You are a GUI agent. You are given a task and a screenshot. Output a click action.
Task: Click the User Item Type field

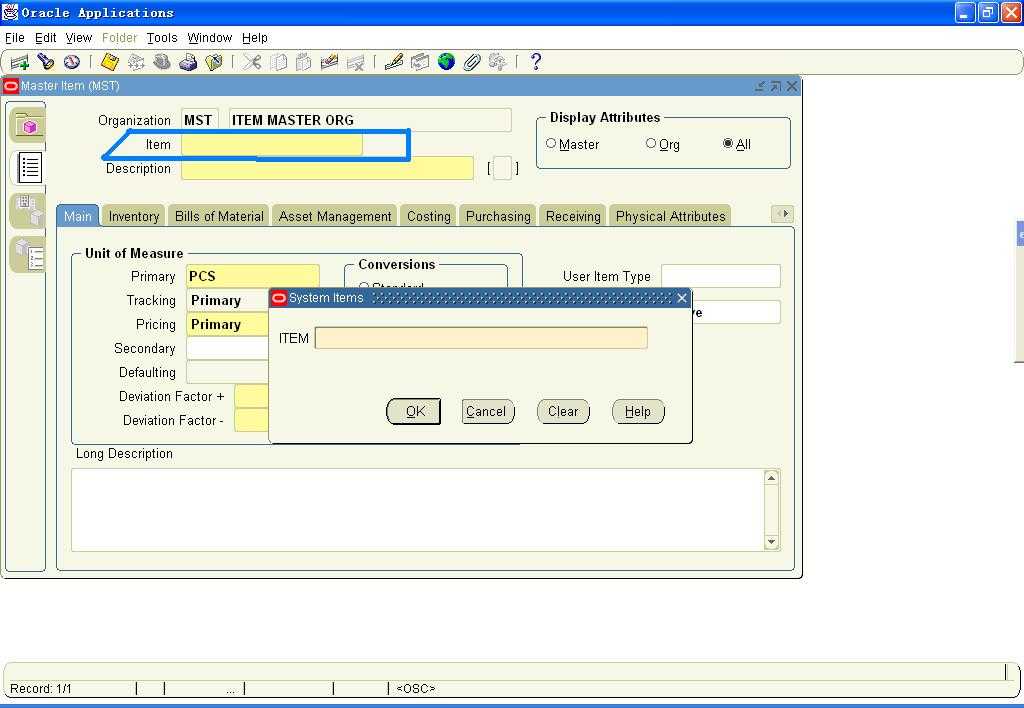(720, 276)
